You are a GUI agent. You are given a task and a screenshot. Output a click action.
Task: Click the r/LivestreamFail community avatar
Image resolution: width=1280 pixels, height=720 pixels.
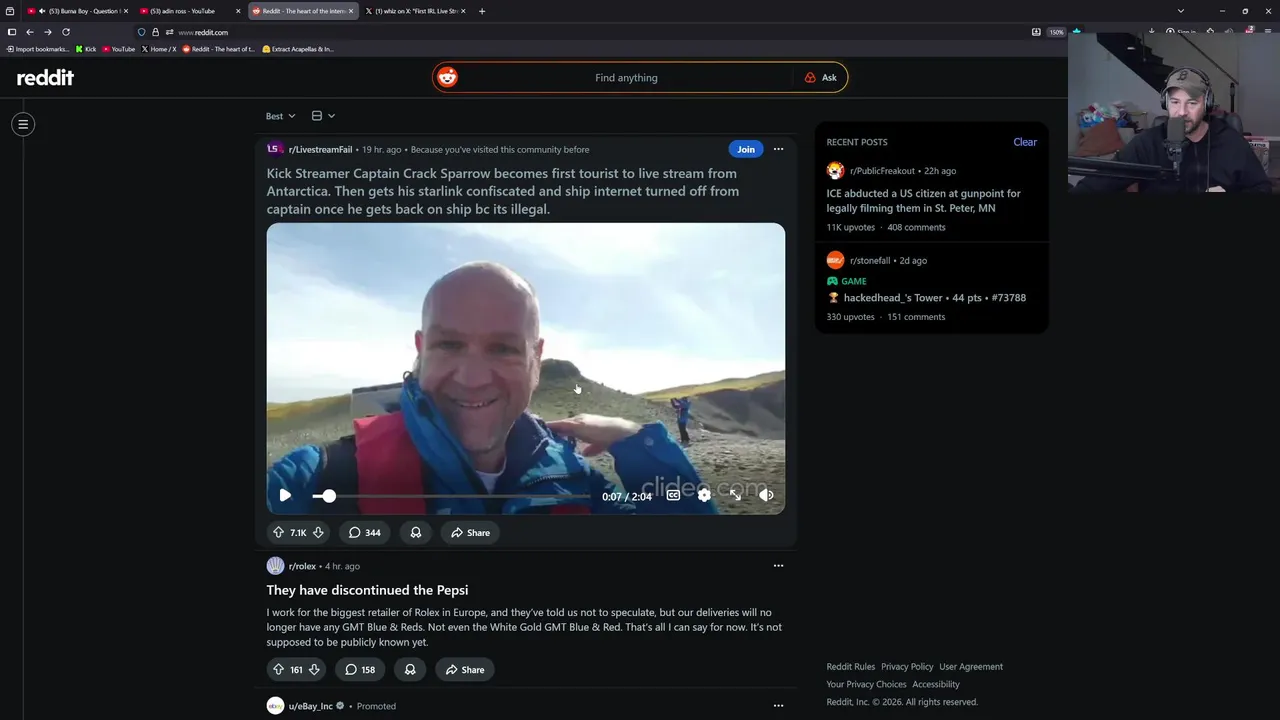pos(275,149)
